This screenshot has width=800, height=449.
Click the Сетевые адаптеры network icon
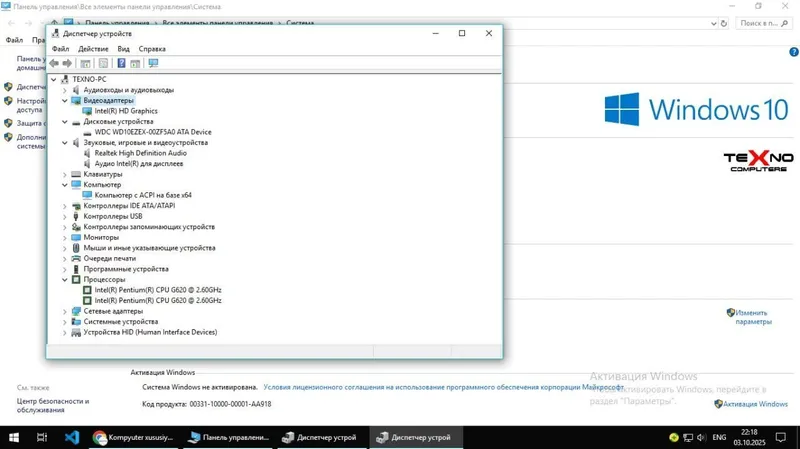tap(76, 311)
